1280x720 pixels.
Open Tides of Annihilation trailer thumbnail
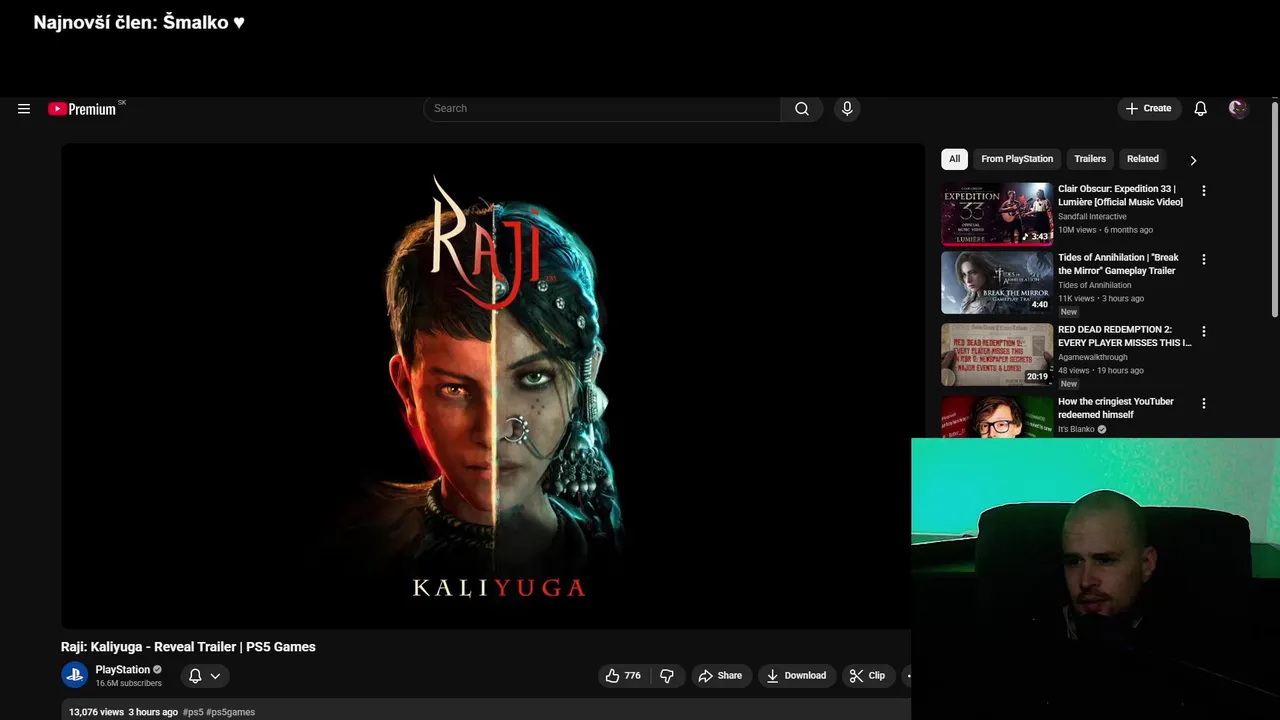pyautogui.click(x=997, y=283)
